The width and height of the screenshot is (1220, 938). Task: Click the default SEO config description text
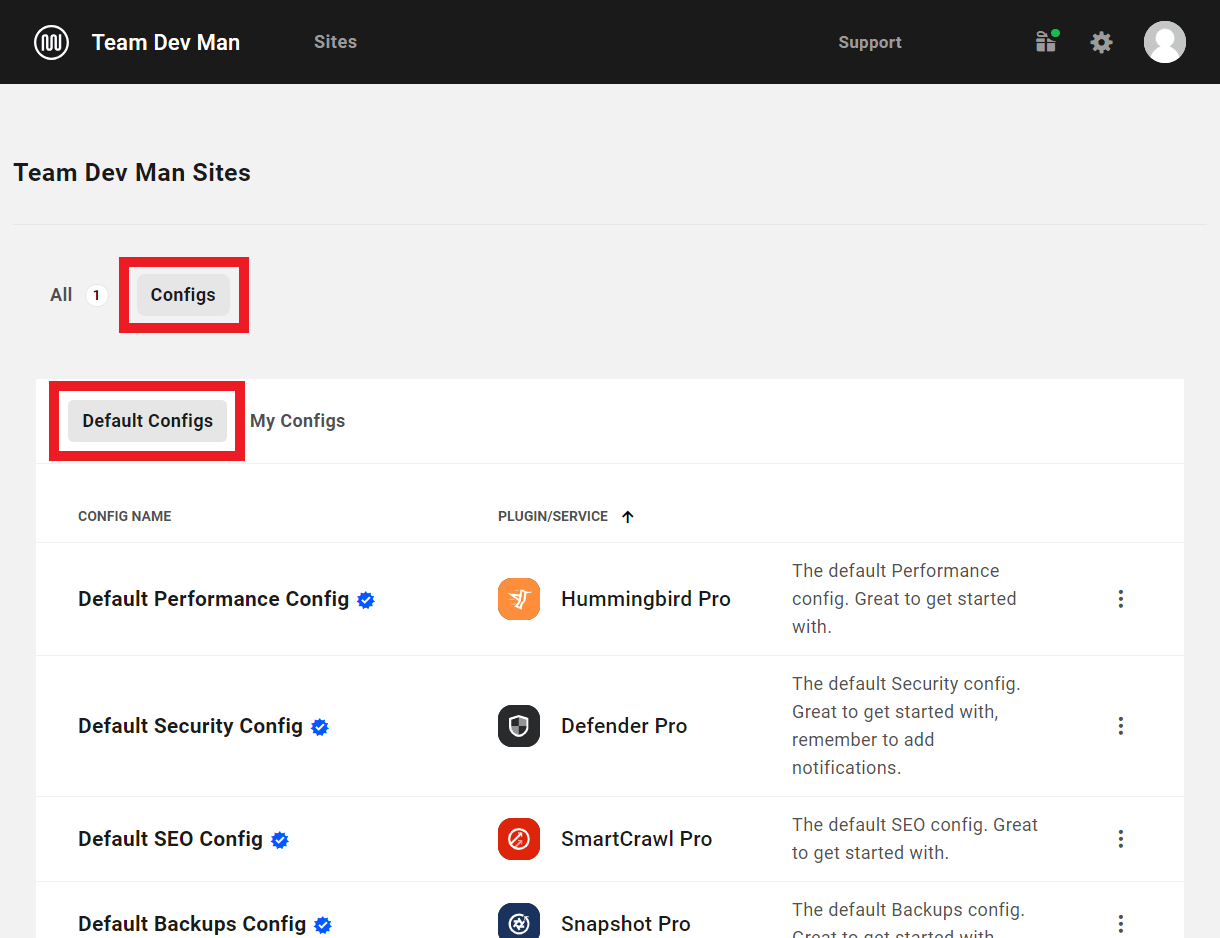[915, 839]
